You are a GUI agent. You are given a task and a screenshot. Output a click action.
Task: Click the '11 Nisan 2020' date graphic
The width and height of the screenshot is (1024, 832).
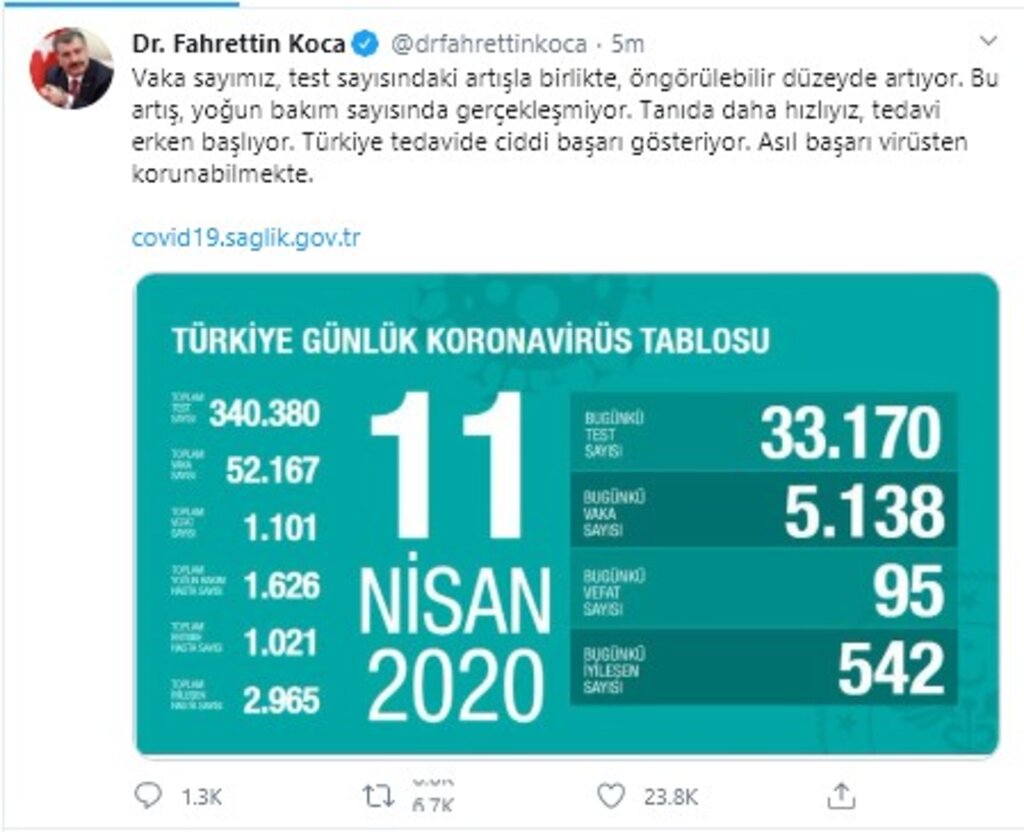pyautogui.click(x=455, y=560)
